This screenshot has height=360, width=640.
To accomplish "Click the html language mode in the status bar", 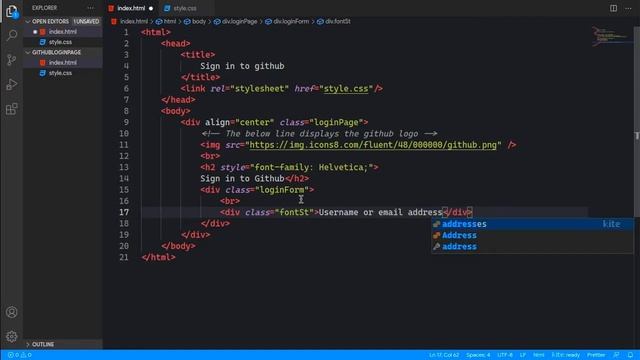I will click(539, 355).
